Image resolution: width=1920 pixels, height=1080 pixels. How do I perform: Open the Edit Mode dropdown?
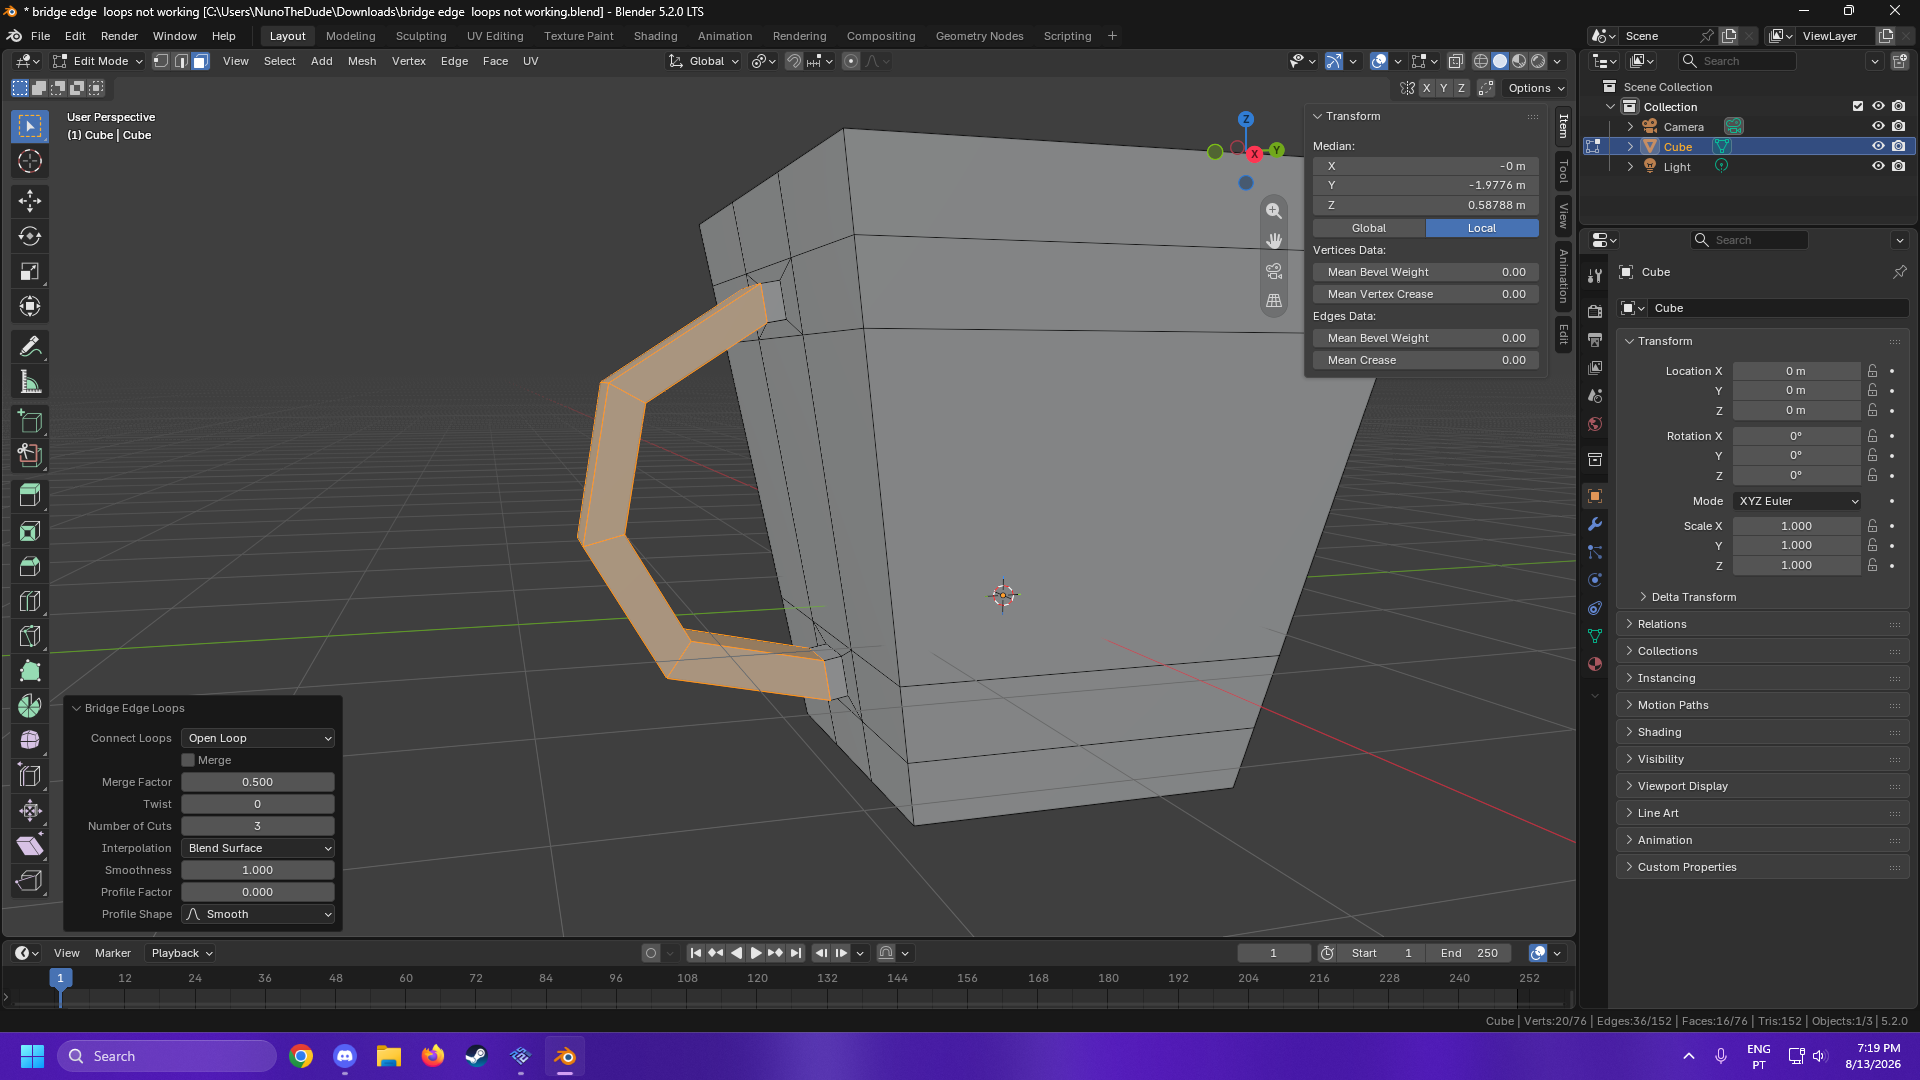click(x=99, y=61)
